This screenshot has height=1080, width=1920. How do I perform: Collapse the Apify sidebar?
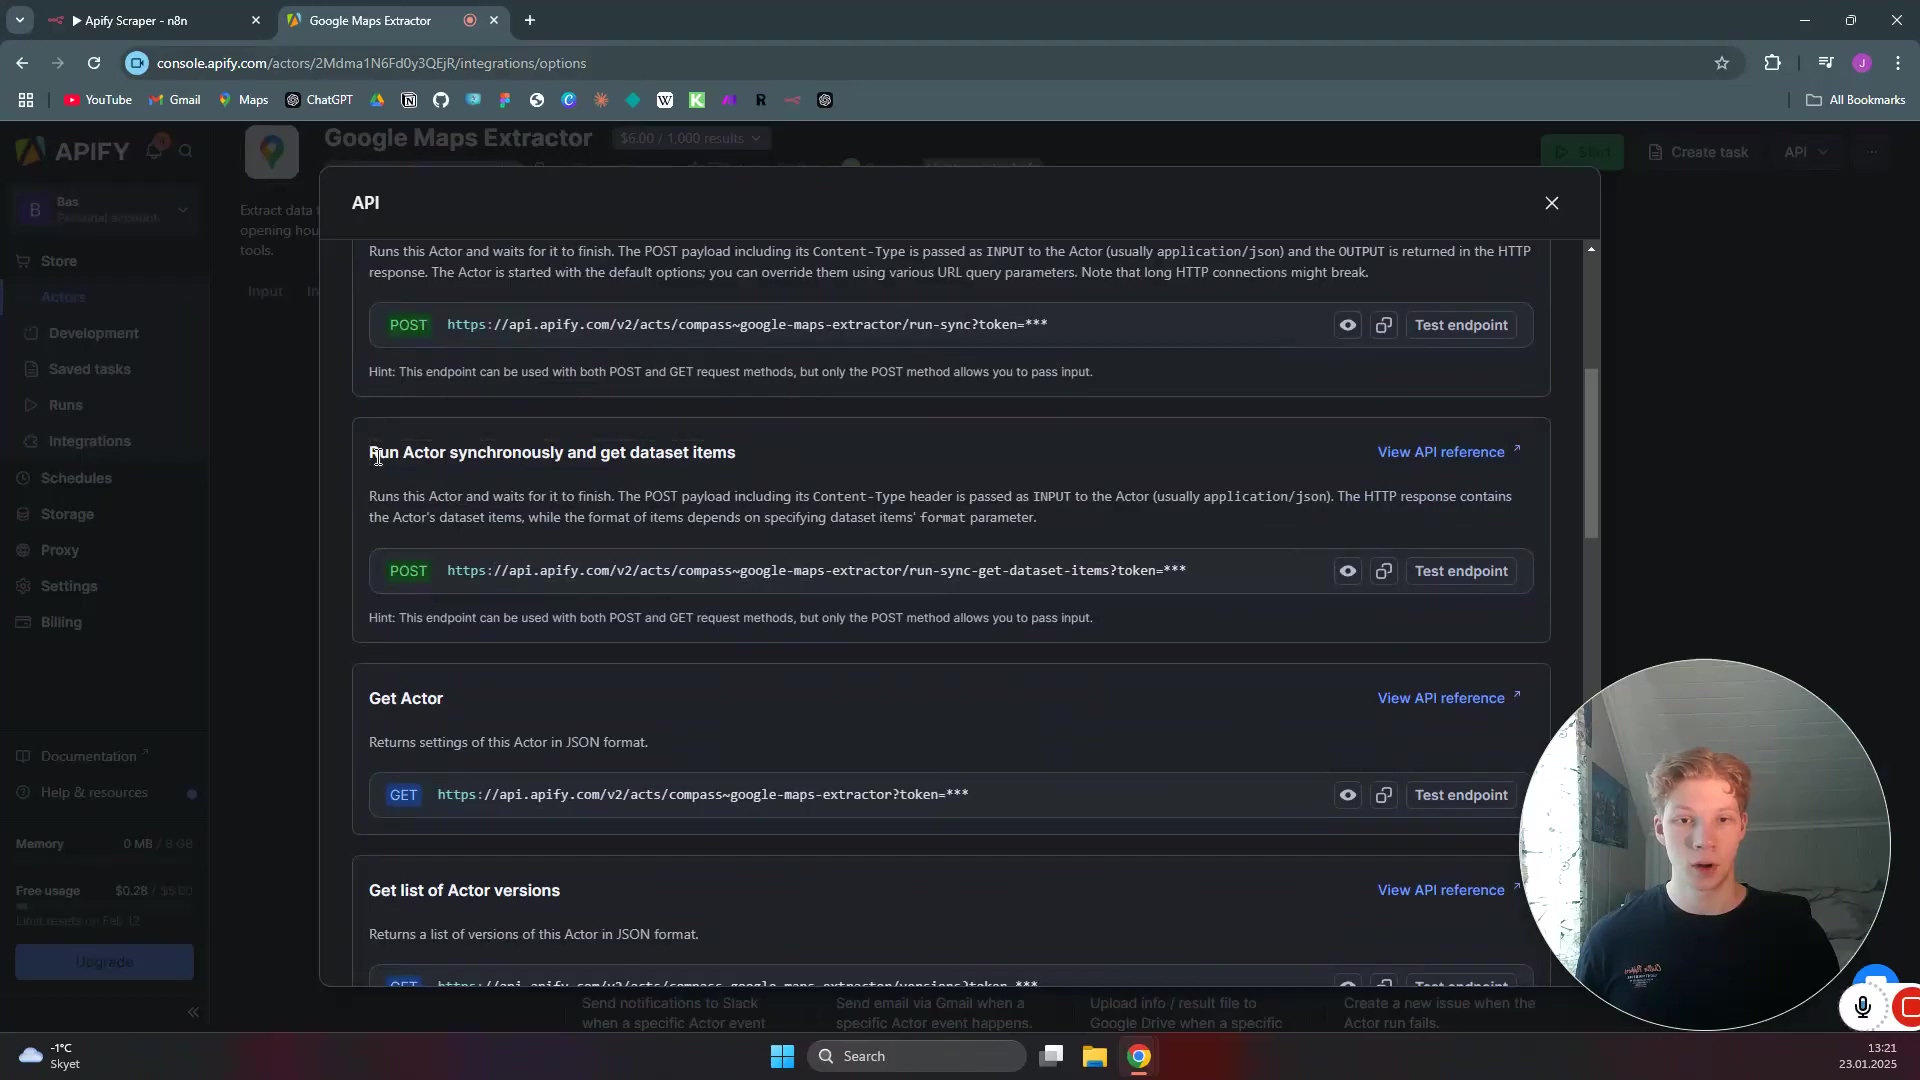[x=193, y=1012]
